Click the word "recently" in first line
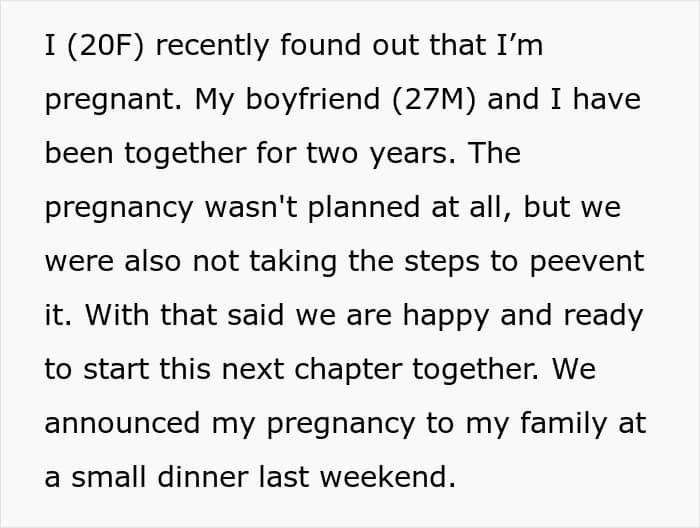The image size is (700, 528). coord(212,46)
